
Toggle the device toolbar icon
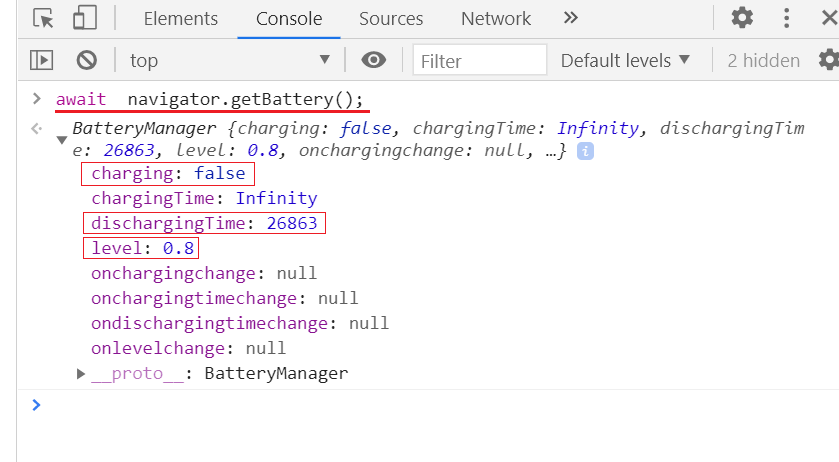click(x=85, y=18)
